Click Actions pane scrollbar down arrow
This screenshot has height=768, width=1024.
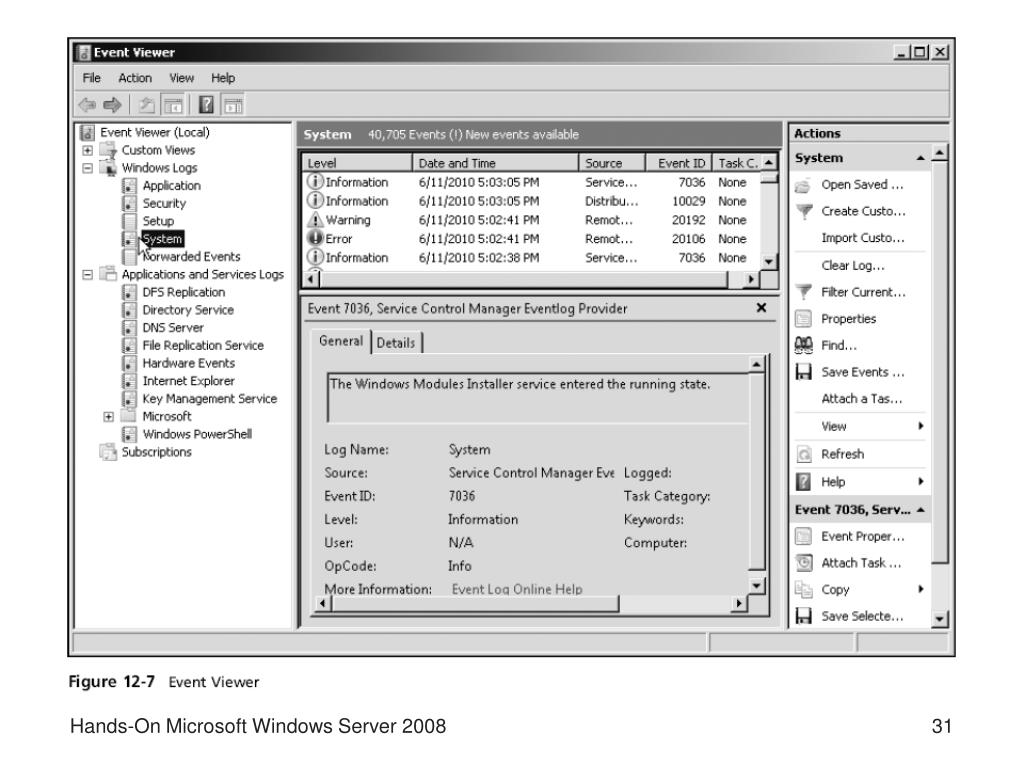tap(939, 618)
